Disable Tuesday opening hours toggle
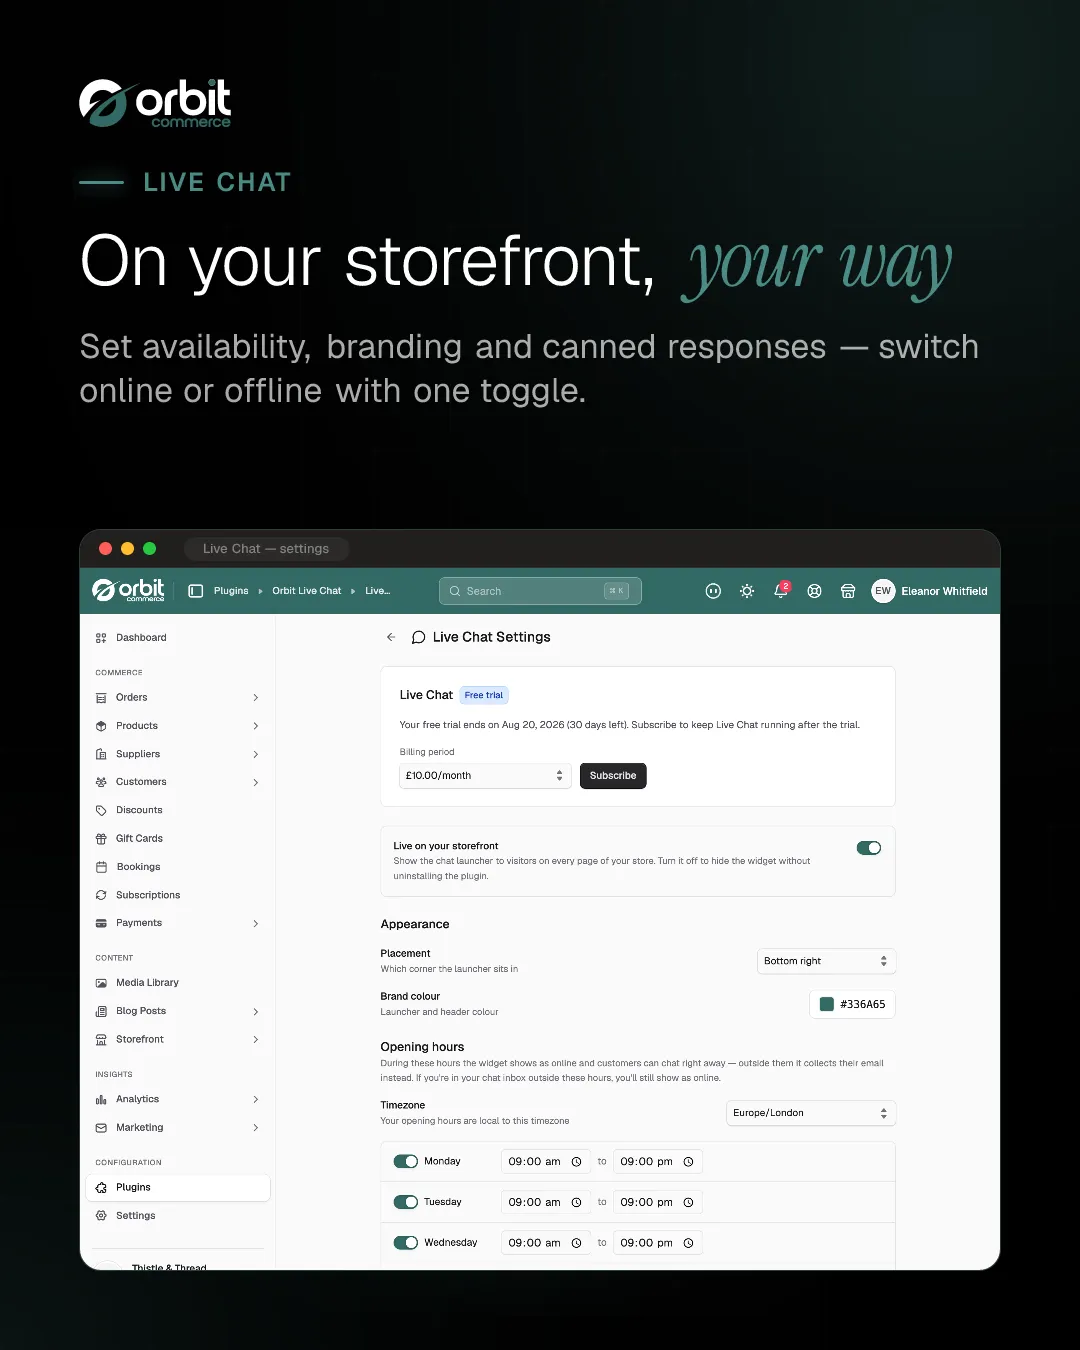The height and width of the screenshot is (1350, 1080). click(406, 1202)
